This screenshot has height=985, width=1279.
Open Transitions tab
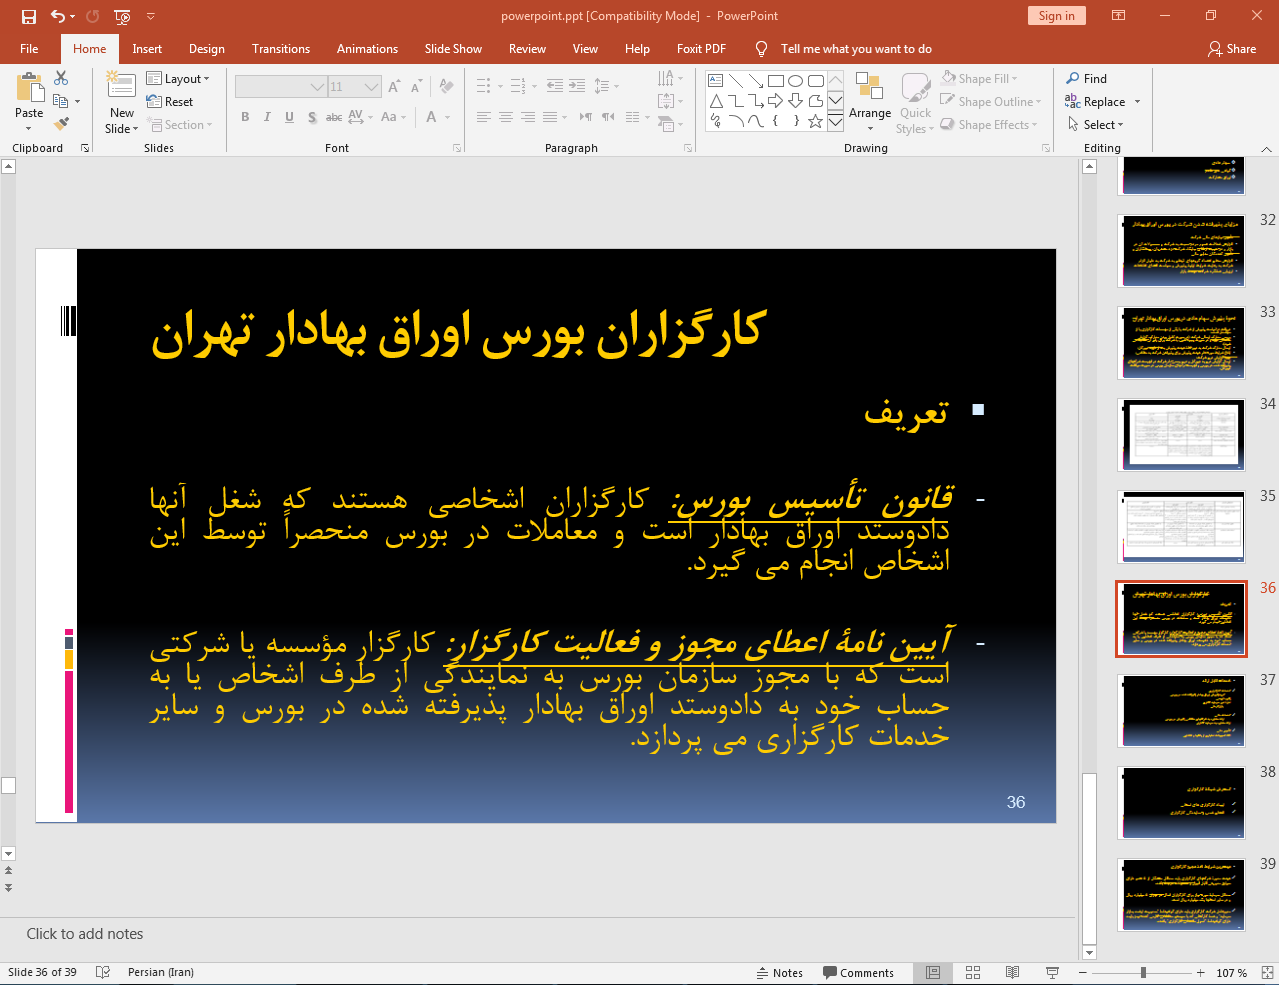pyautogui.click(x=281, y=49)
